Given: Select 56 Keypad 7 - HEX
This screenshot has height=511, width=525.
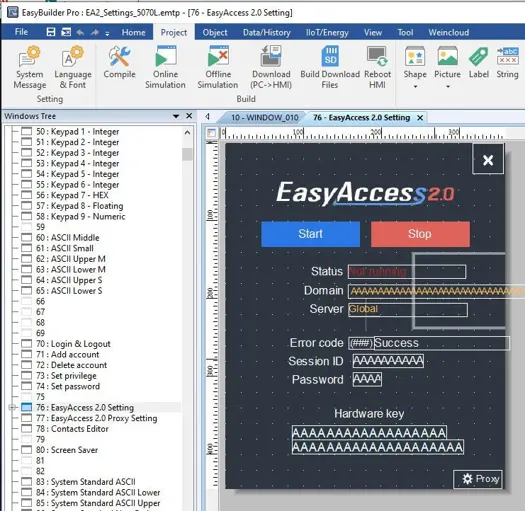Looking at the screenshot, I should [x=72, y=195].
